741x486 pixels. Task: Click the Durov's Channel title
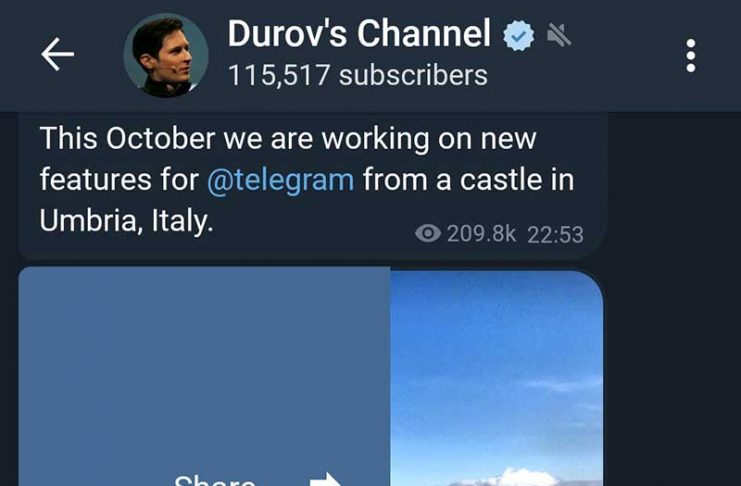(x=359, y=34)
